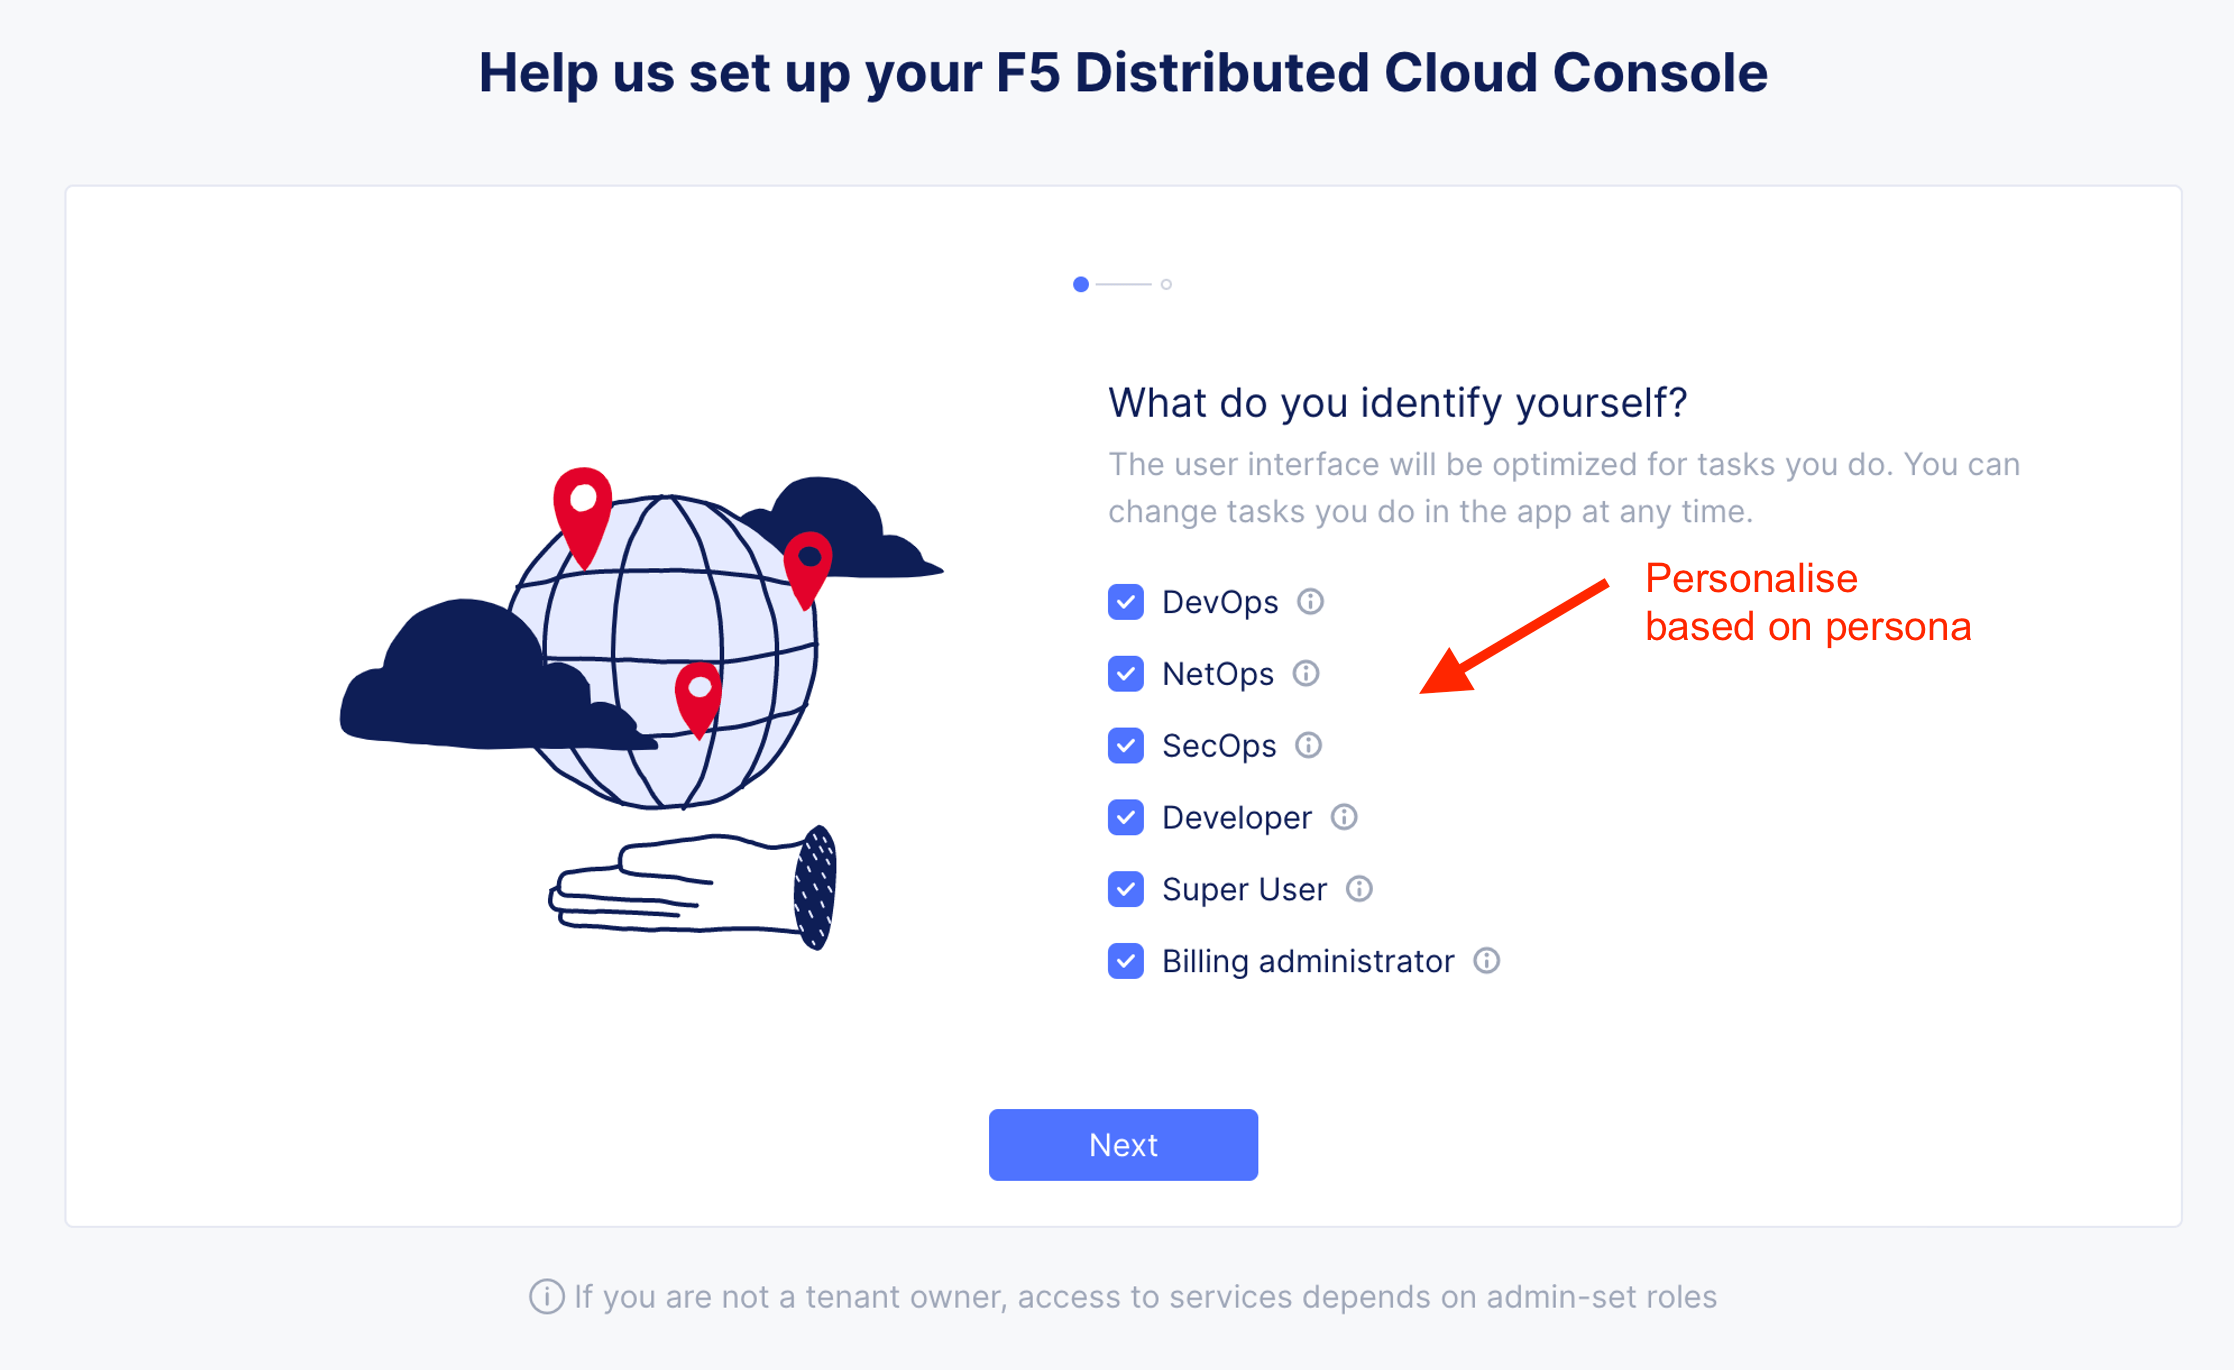
Task: Disable the Super User checkbox
Action: pos(1126,889)
